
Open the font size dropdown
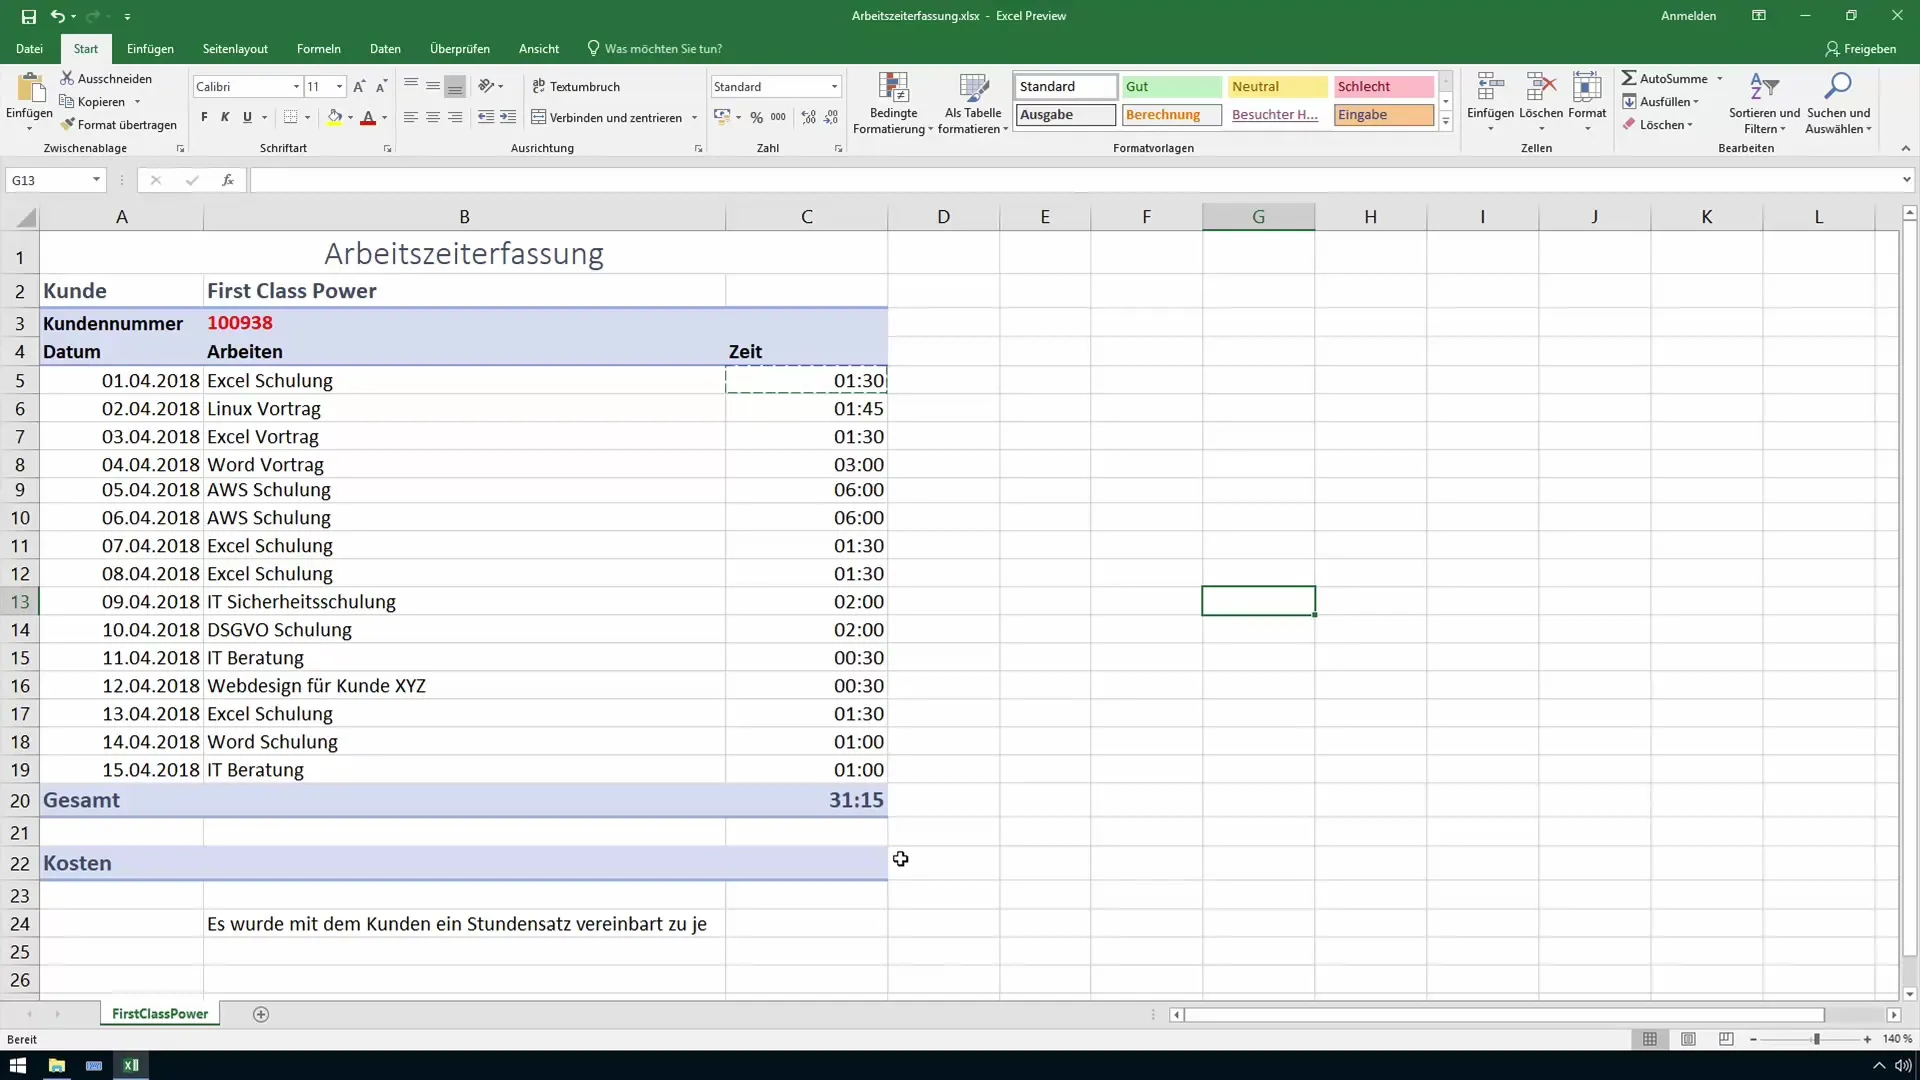coord(340,87)
